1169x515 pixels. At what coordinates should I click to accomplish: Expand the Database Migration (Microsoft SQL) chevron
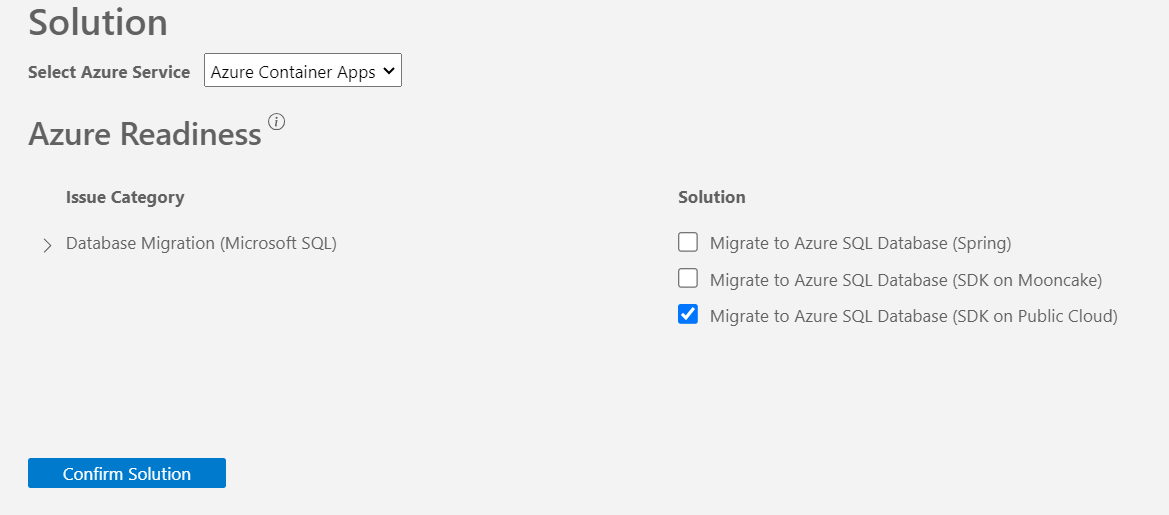[48, 245]
